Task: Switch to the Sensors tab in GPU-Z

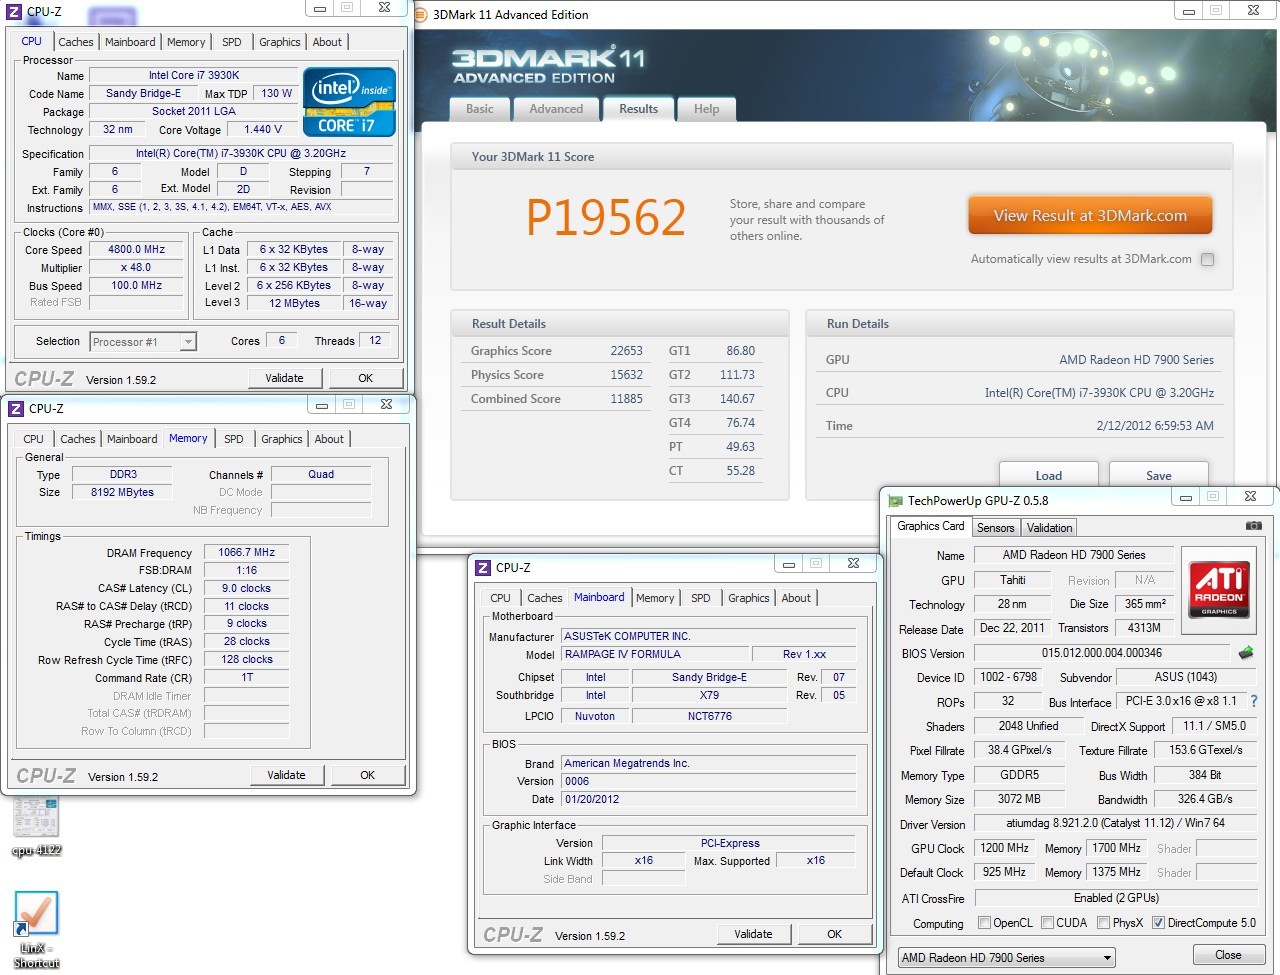Action: [x=995, y=528]
